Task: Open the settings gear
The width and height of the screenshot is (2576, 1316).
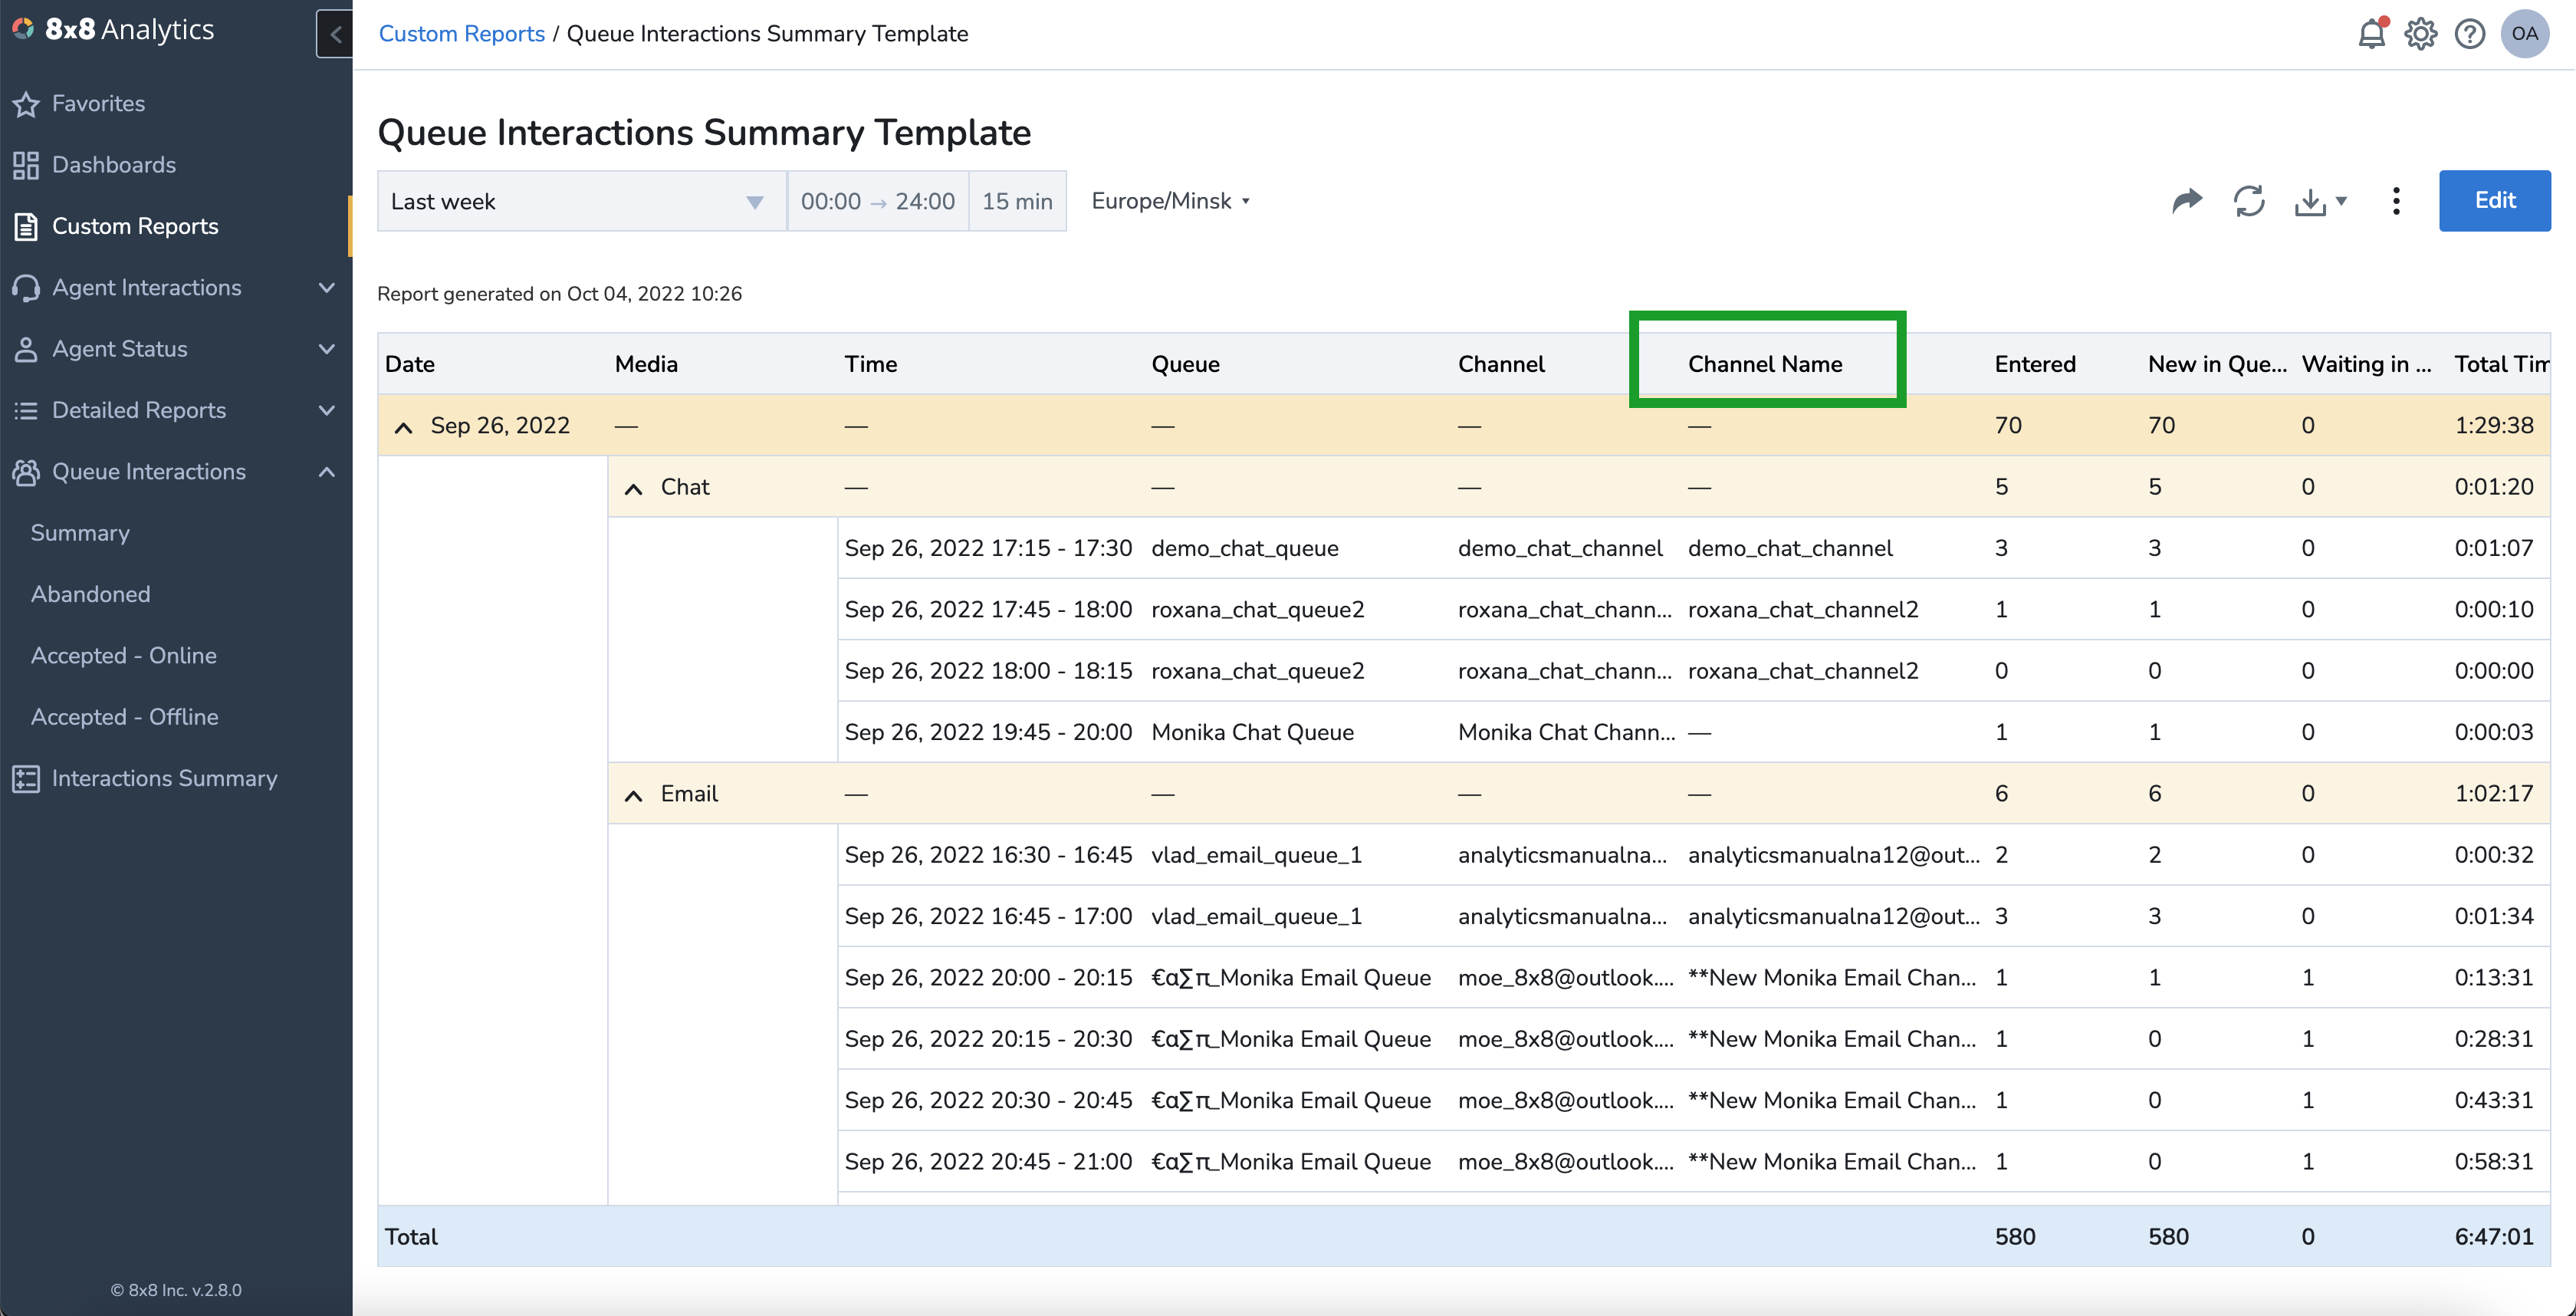Action: [2420, 34]
